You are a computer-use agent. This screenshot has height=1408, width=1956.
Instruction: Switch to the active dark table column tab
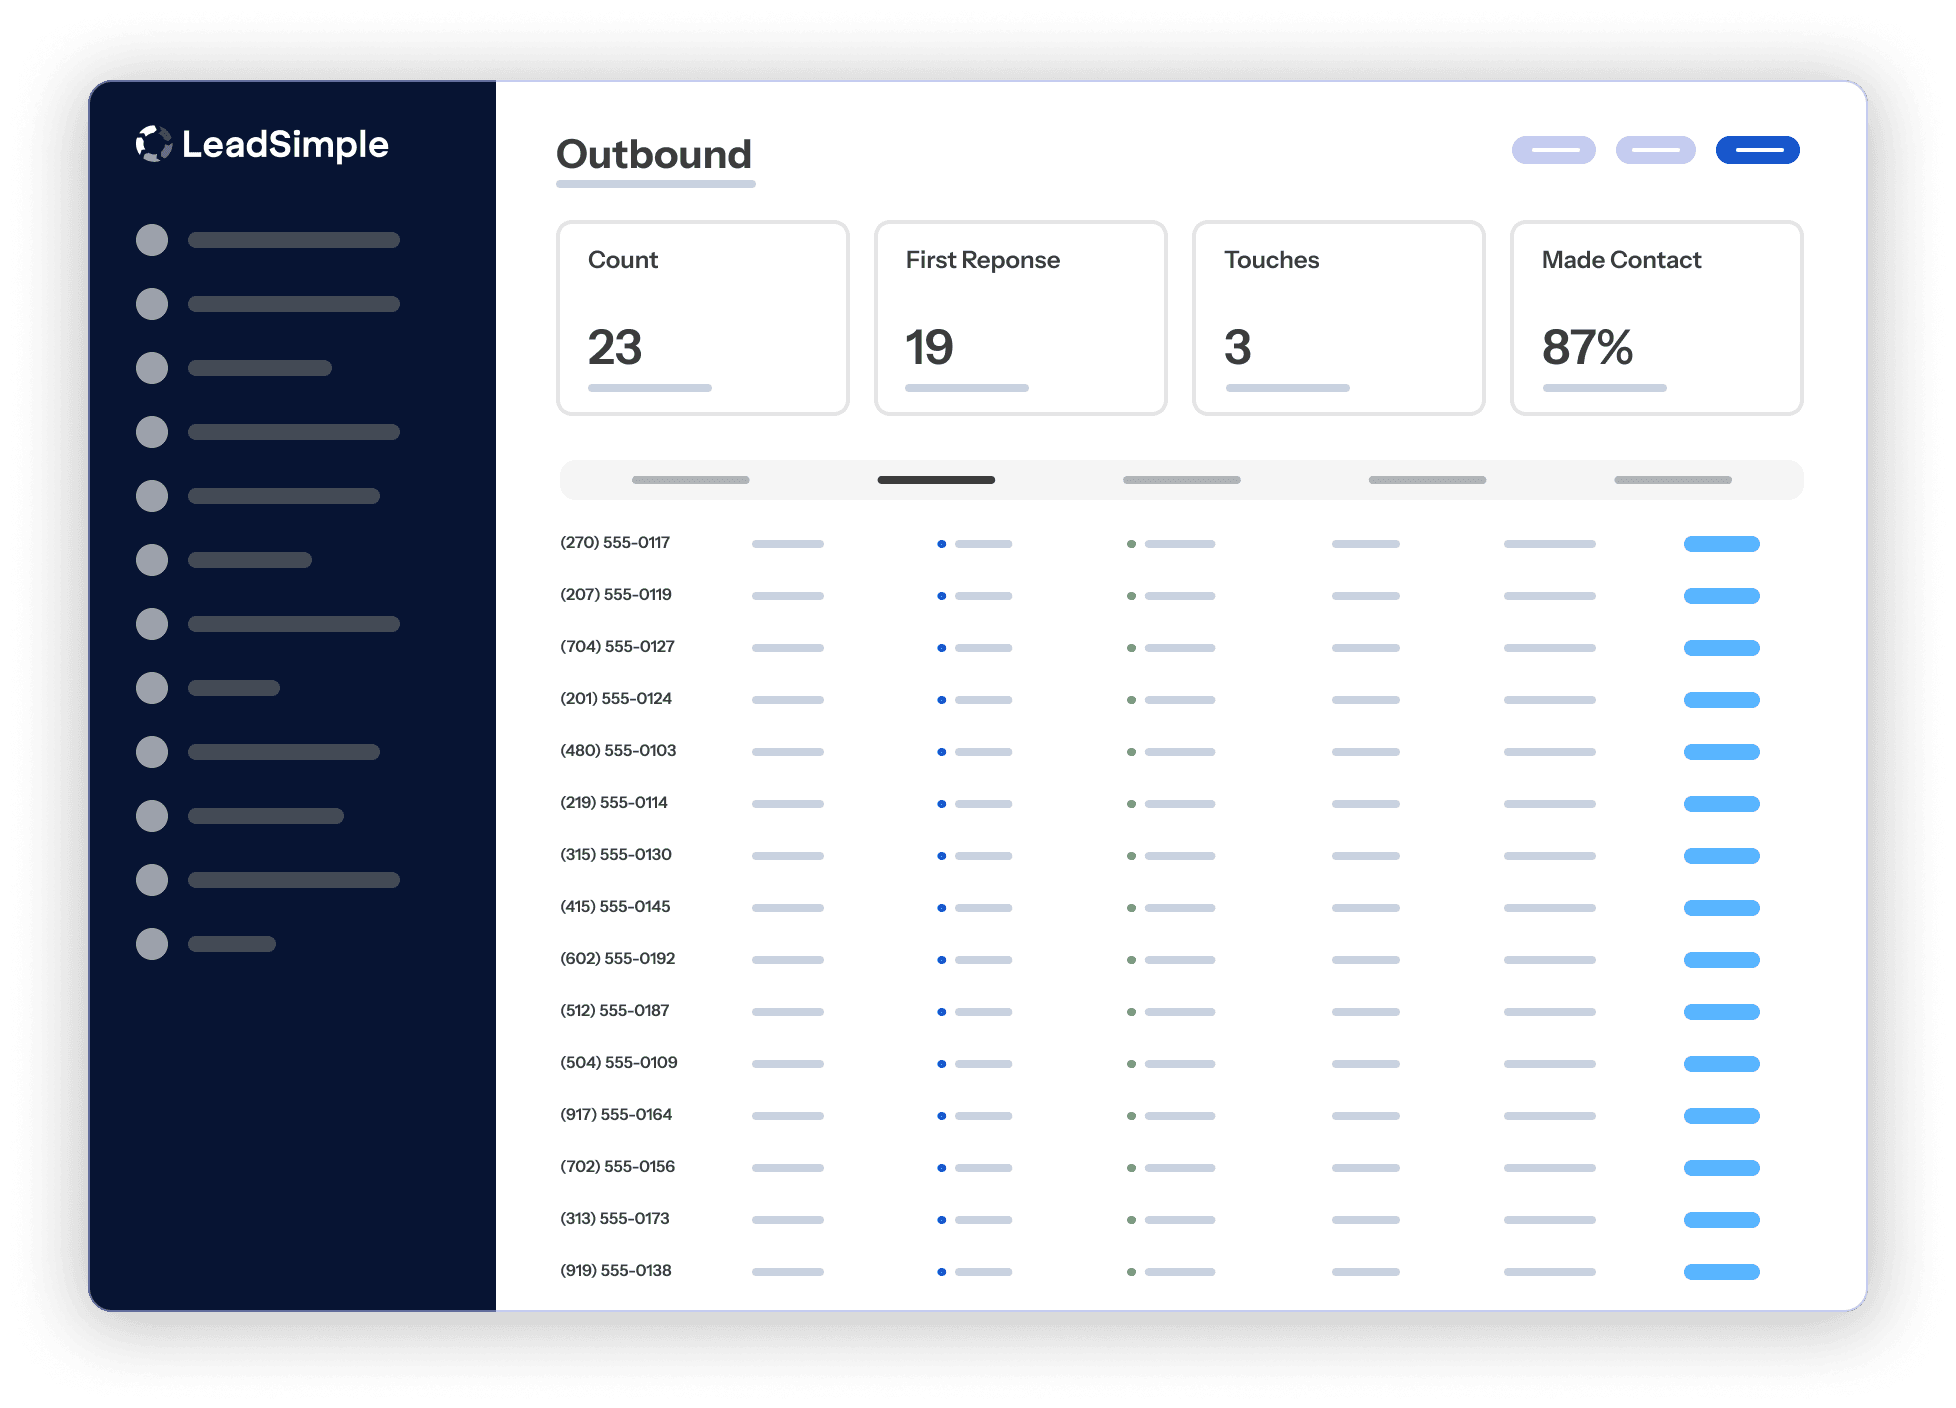pos(936,480)
